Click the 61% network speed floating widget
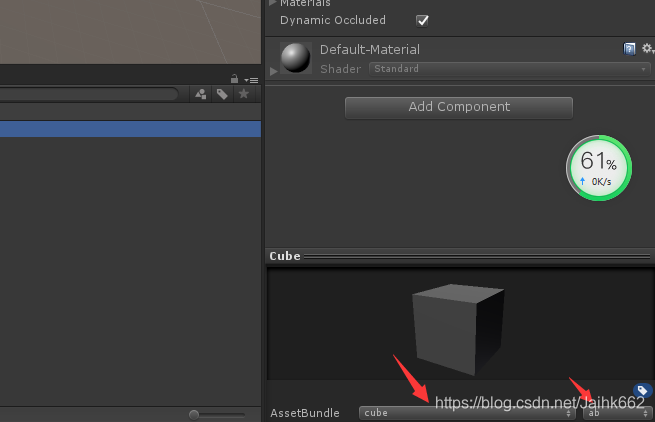This screenshot has height=422, width=655. pyautogui.click(x=599, y=168)
